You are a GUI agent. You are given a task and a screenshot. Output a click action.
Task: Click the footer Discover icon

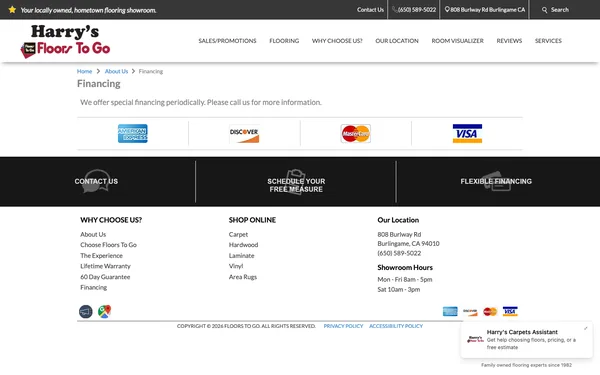point(470,311)
